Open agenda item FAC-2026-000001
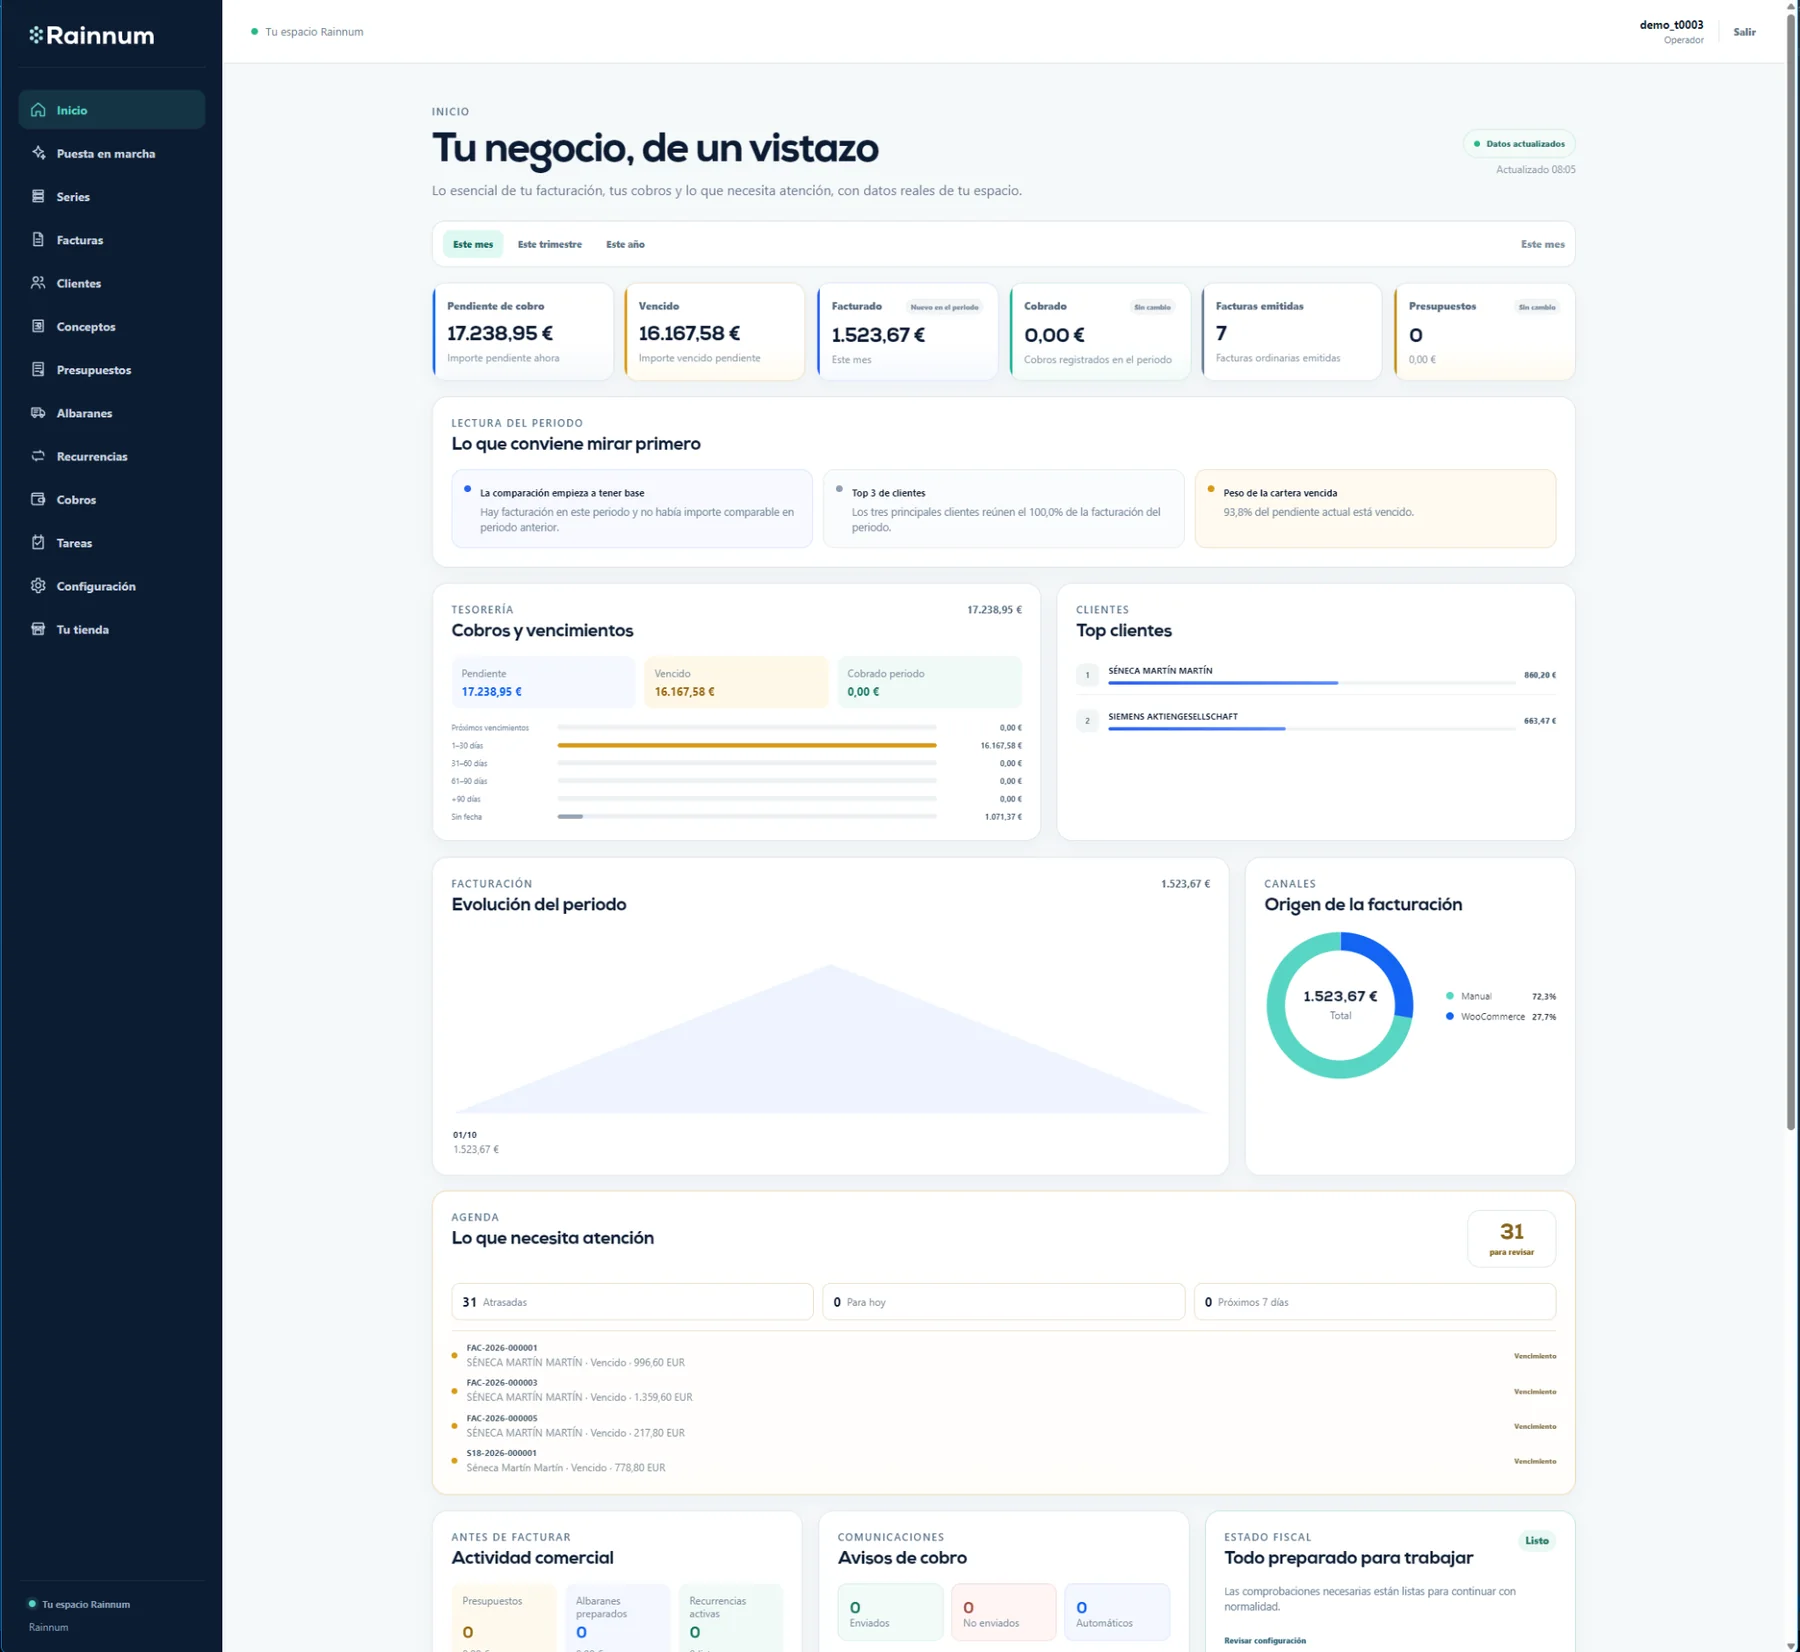 pyautogui.click(x=1003, y=1355)
